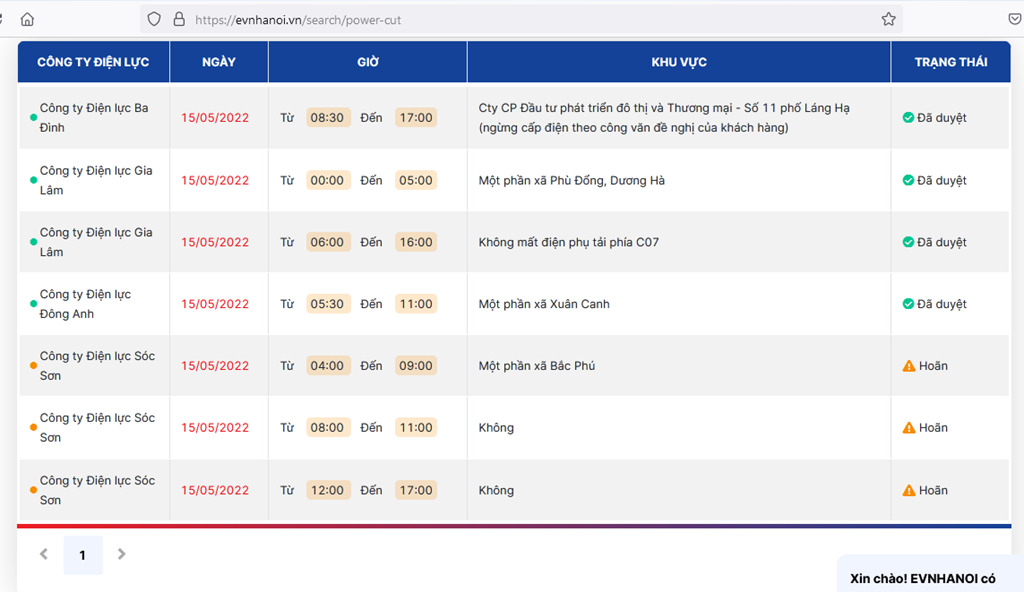This screenshot has width=1024, height=592.
Task: Open the Xin chào! EVNHANOI chat popup
Action: (930, 575)
